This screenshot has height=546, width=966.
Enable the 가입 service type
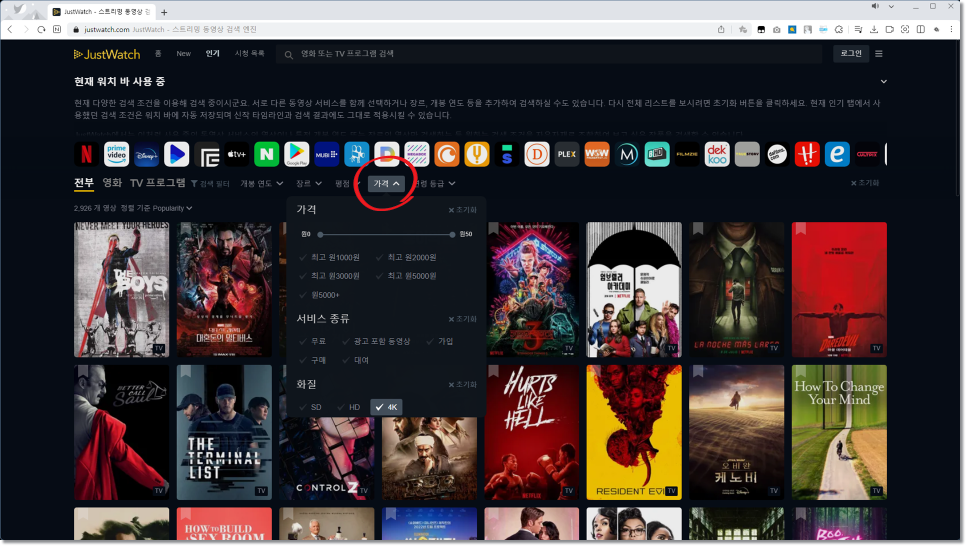(x=440, y=341)
